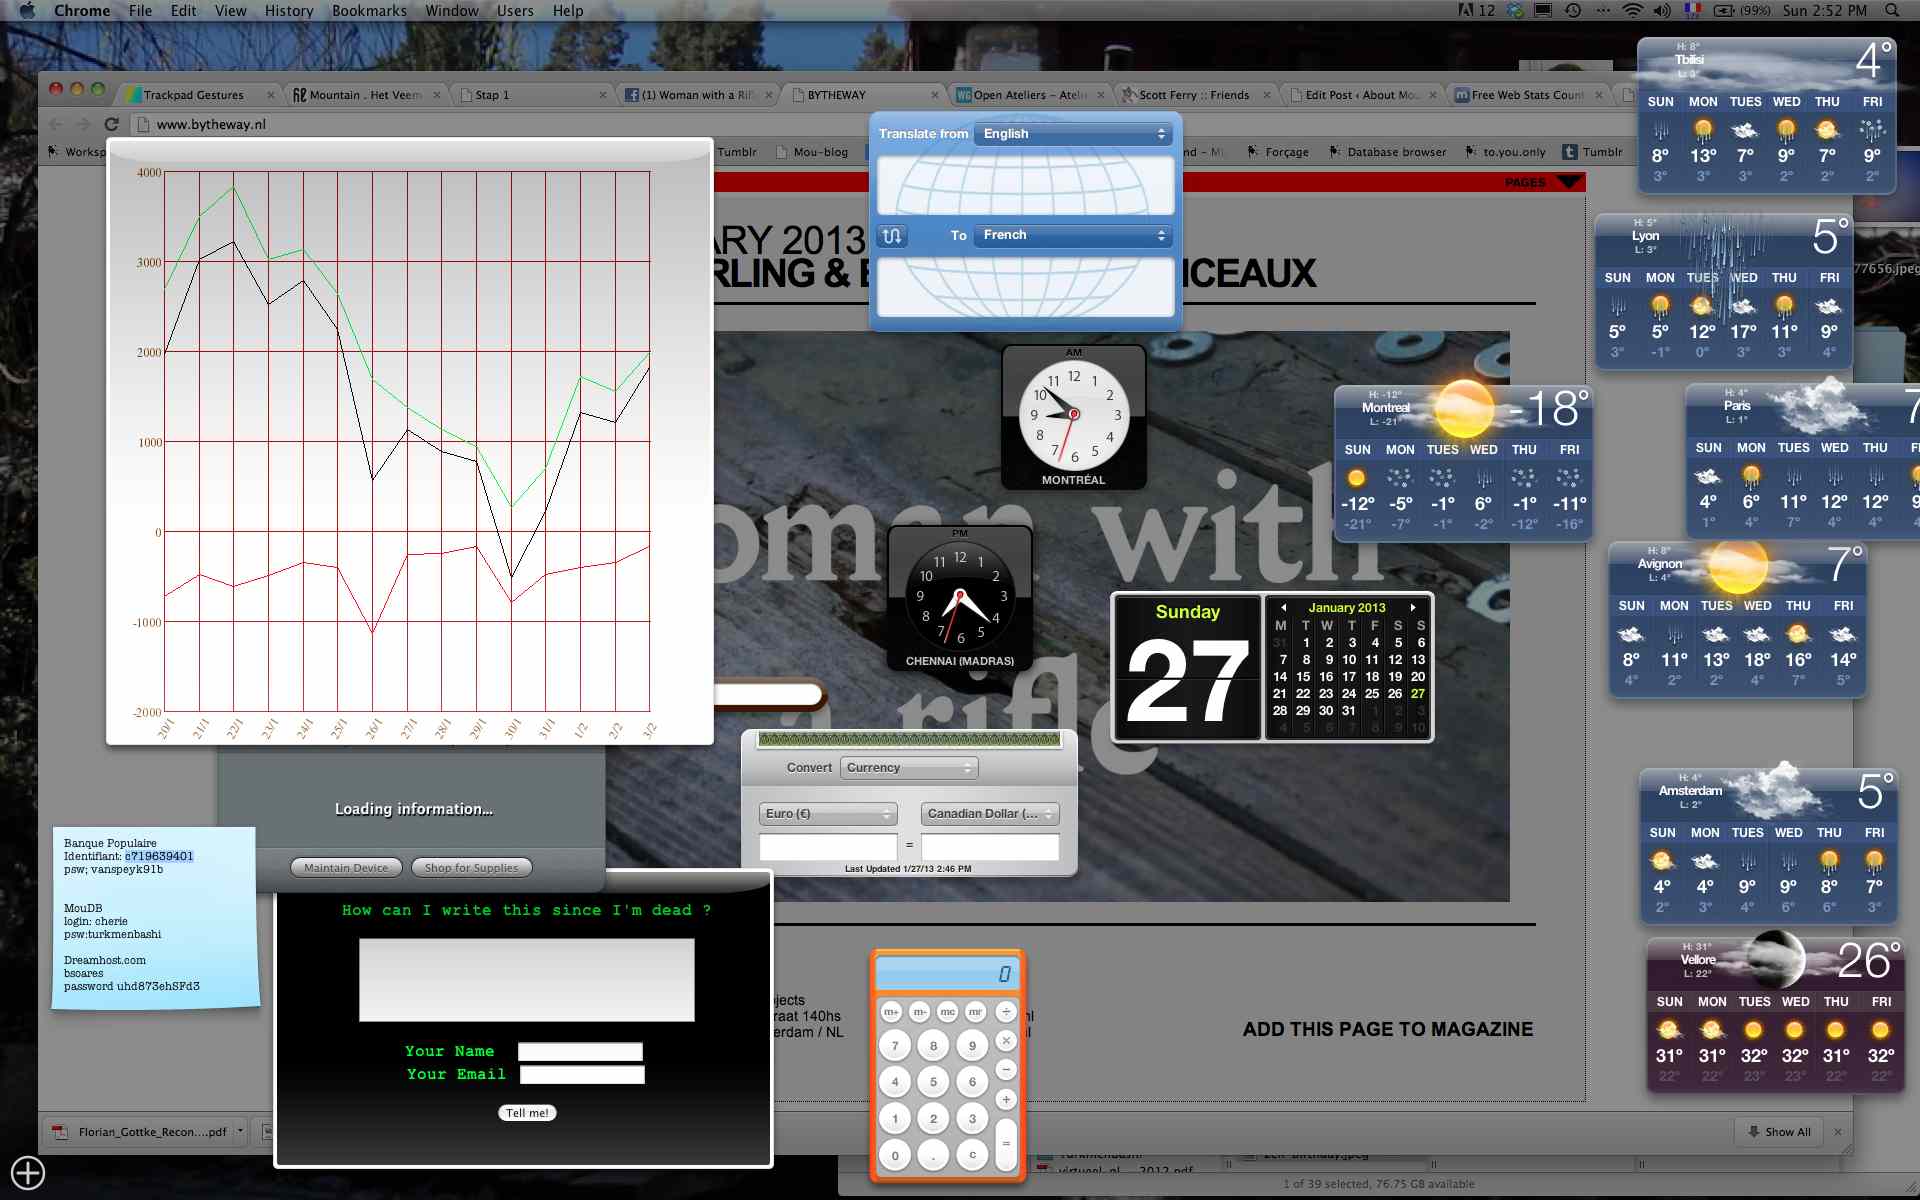Open Database browser bookmark

tap(1387, 152)
